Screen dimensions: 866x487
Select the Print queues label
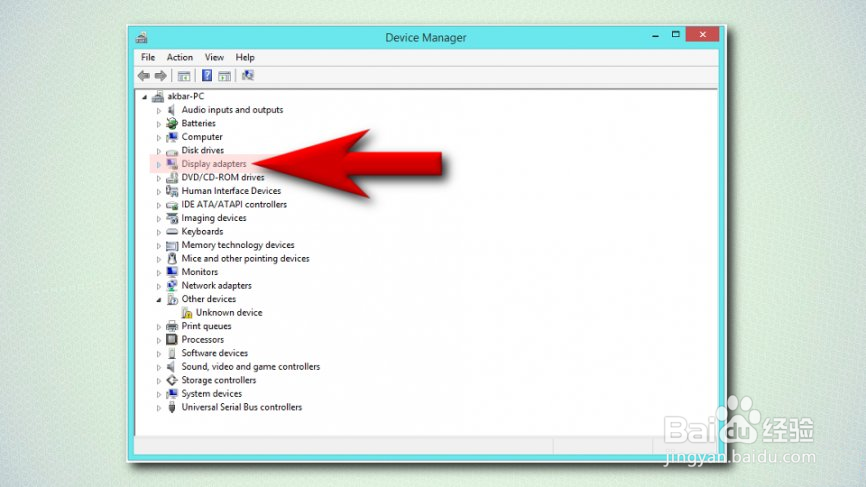click(207, 326)
